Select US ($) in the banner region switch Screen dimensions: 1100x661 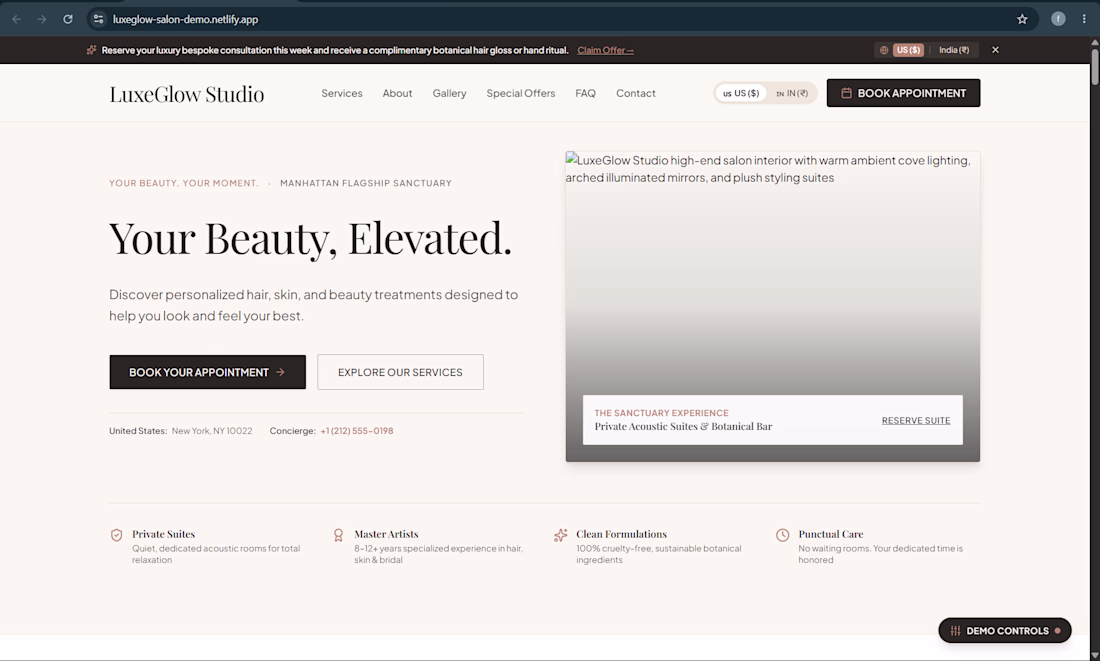pos(908,50)
